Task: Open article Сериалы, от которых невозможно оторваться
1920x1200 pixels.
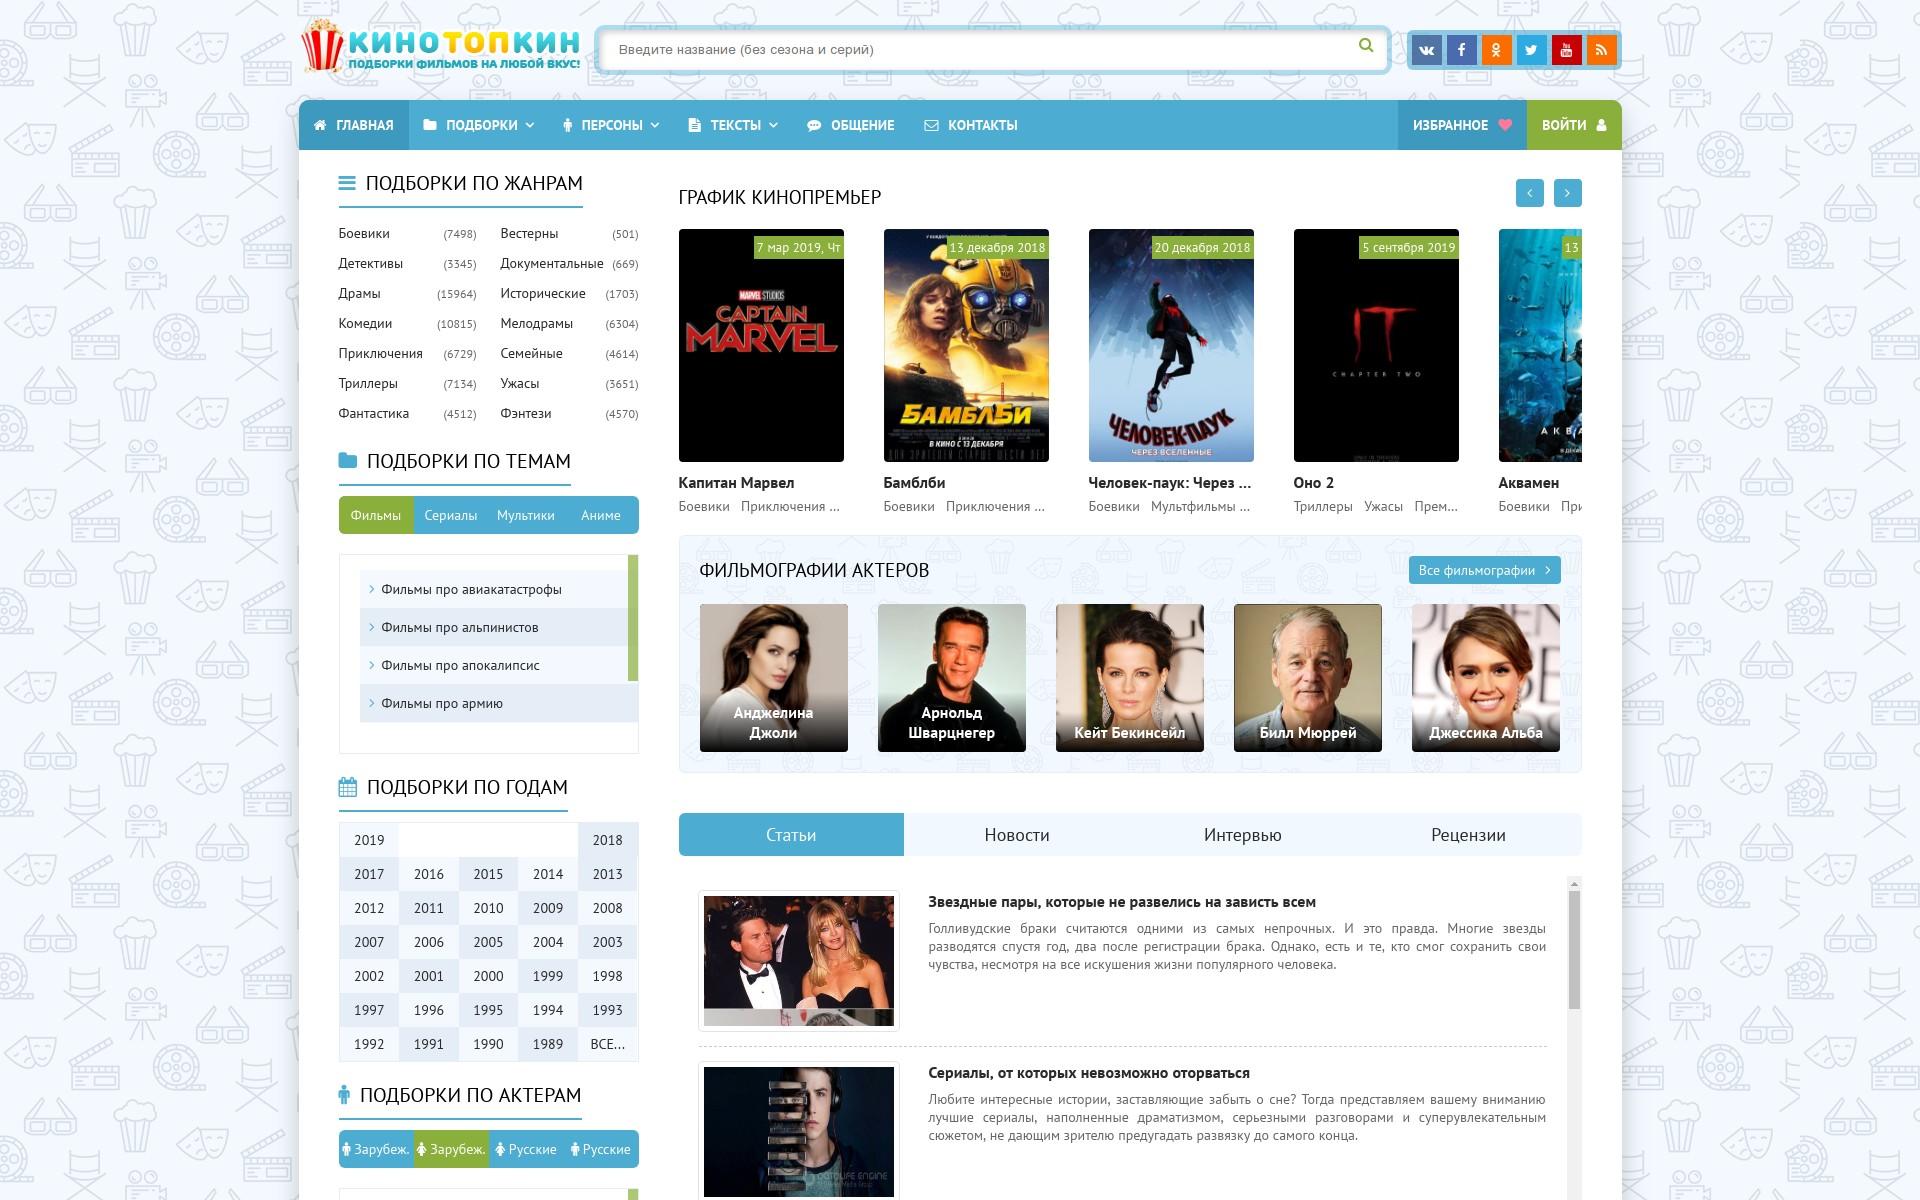Action: 1089,1073
